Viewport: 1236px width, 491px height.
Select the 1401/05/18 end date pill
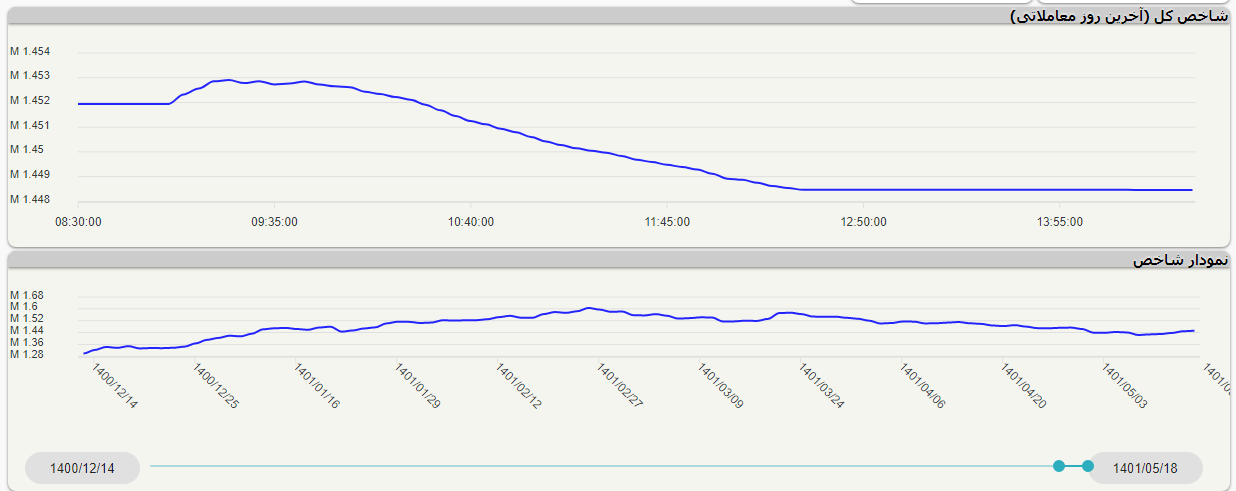coord(1145,468)
